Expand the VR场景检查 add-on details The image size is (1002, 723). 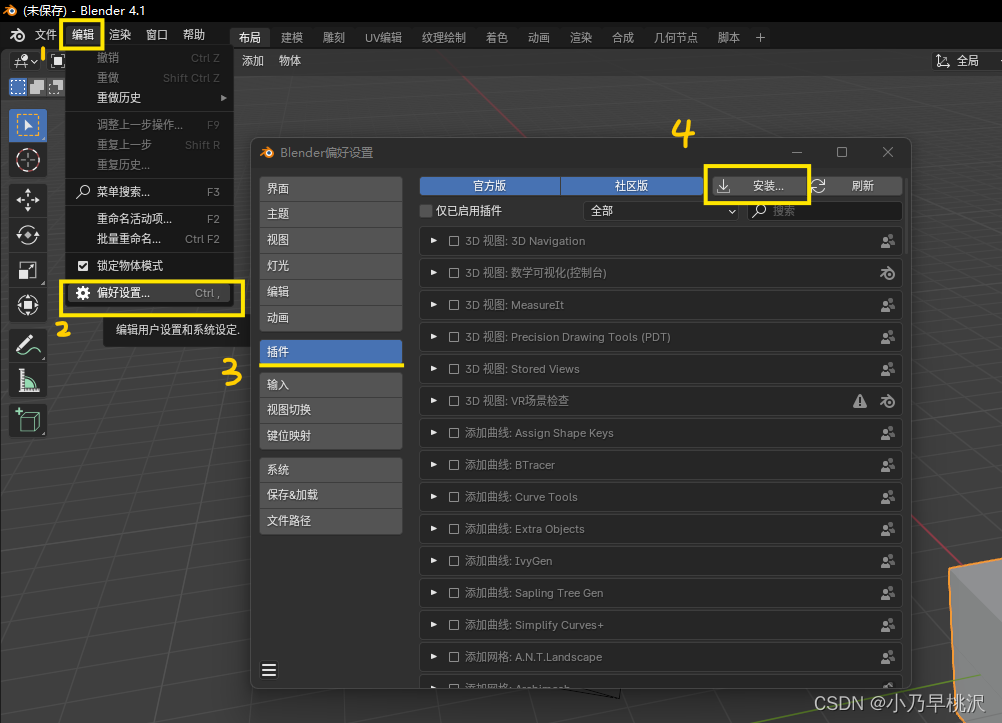click(x=434, y=401)
